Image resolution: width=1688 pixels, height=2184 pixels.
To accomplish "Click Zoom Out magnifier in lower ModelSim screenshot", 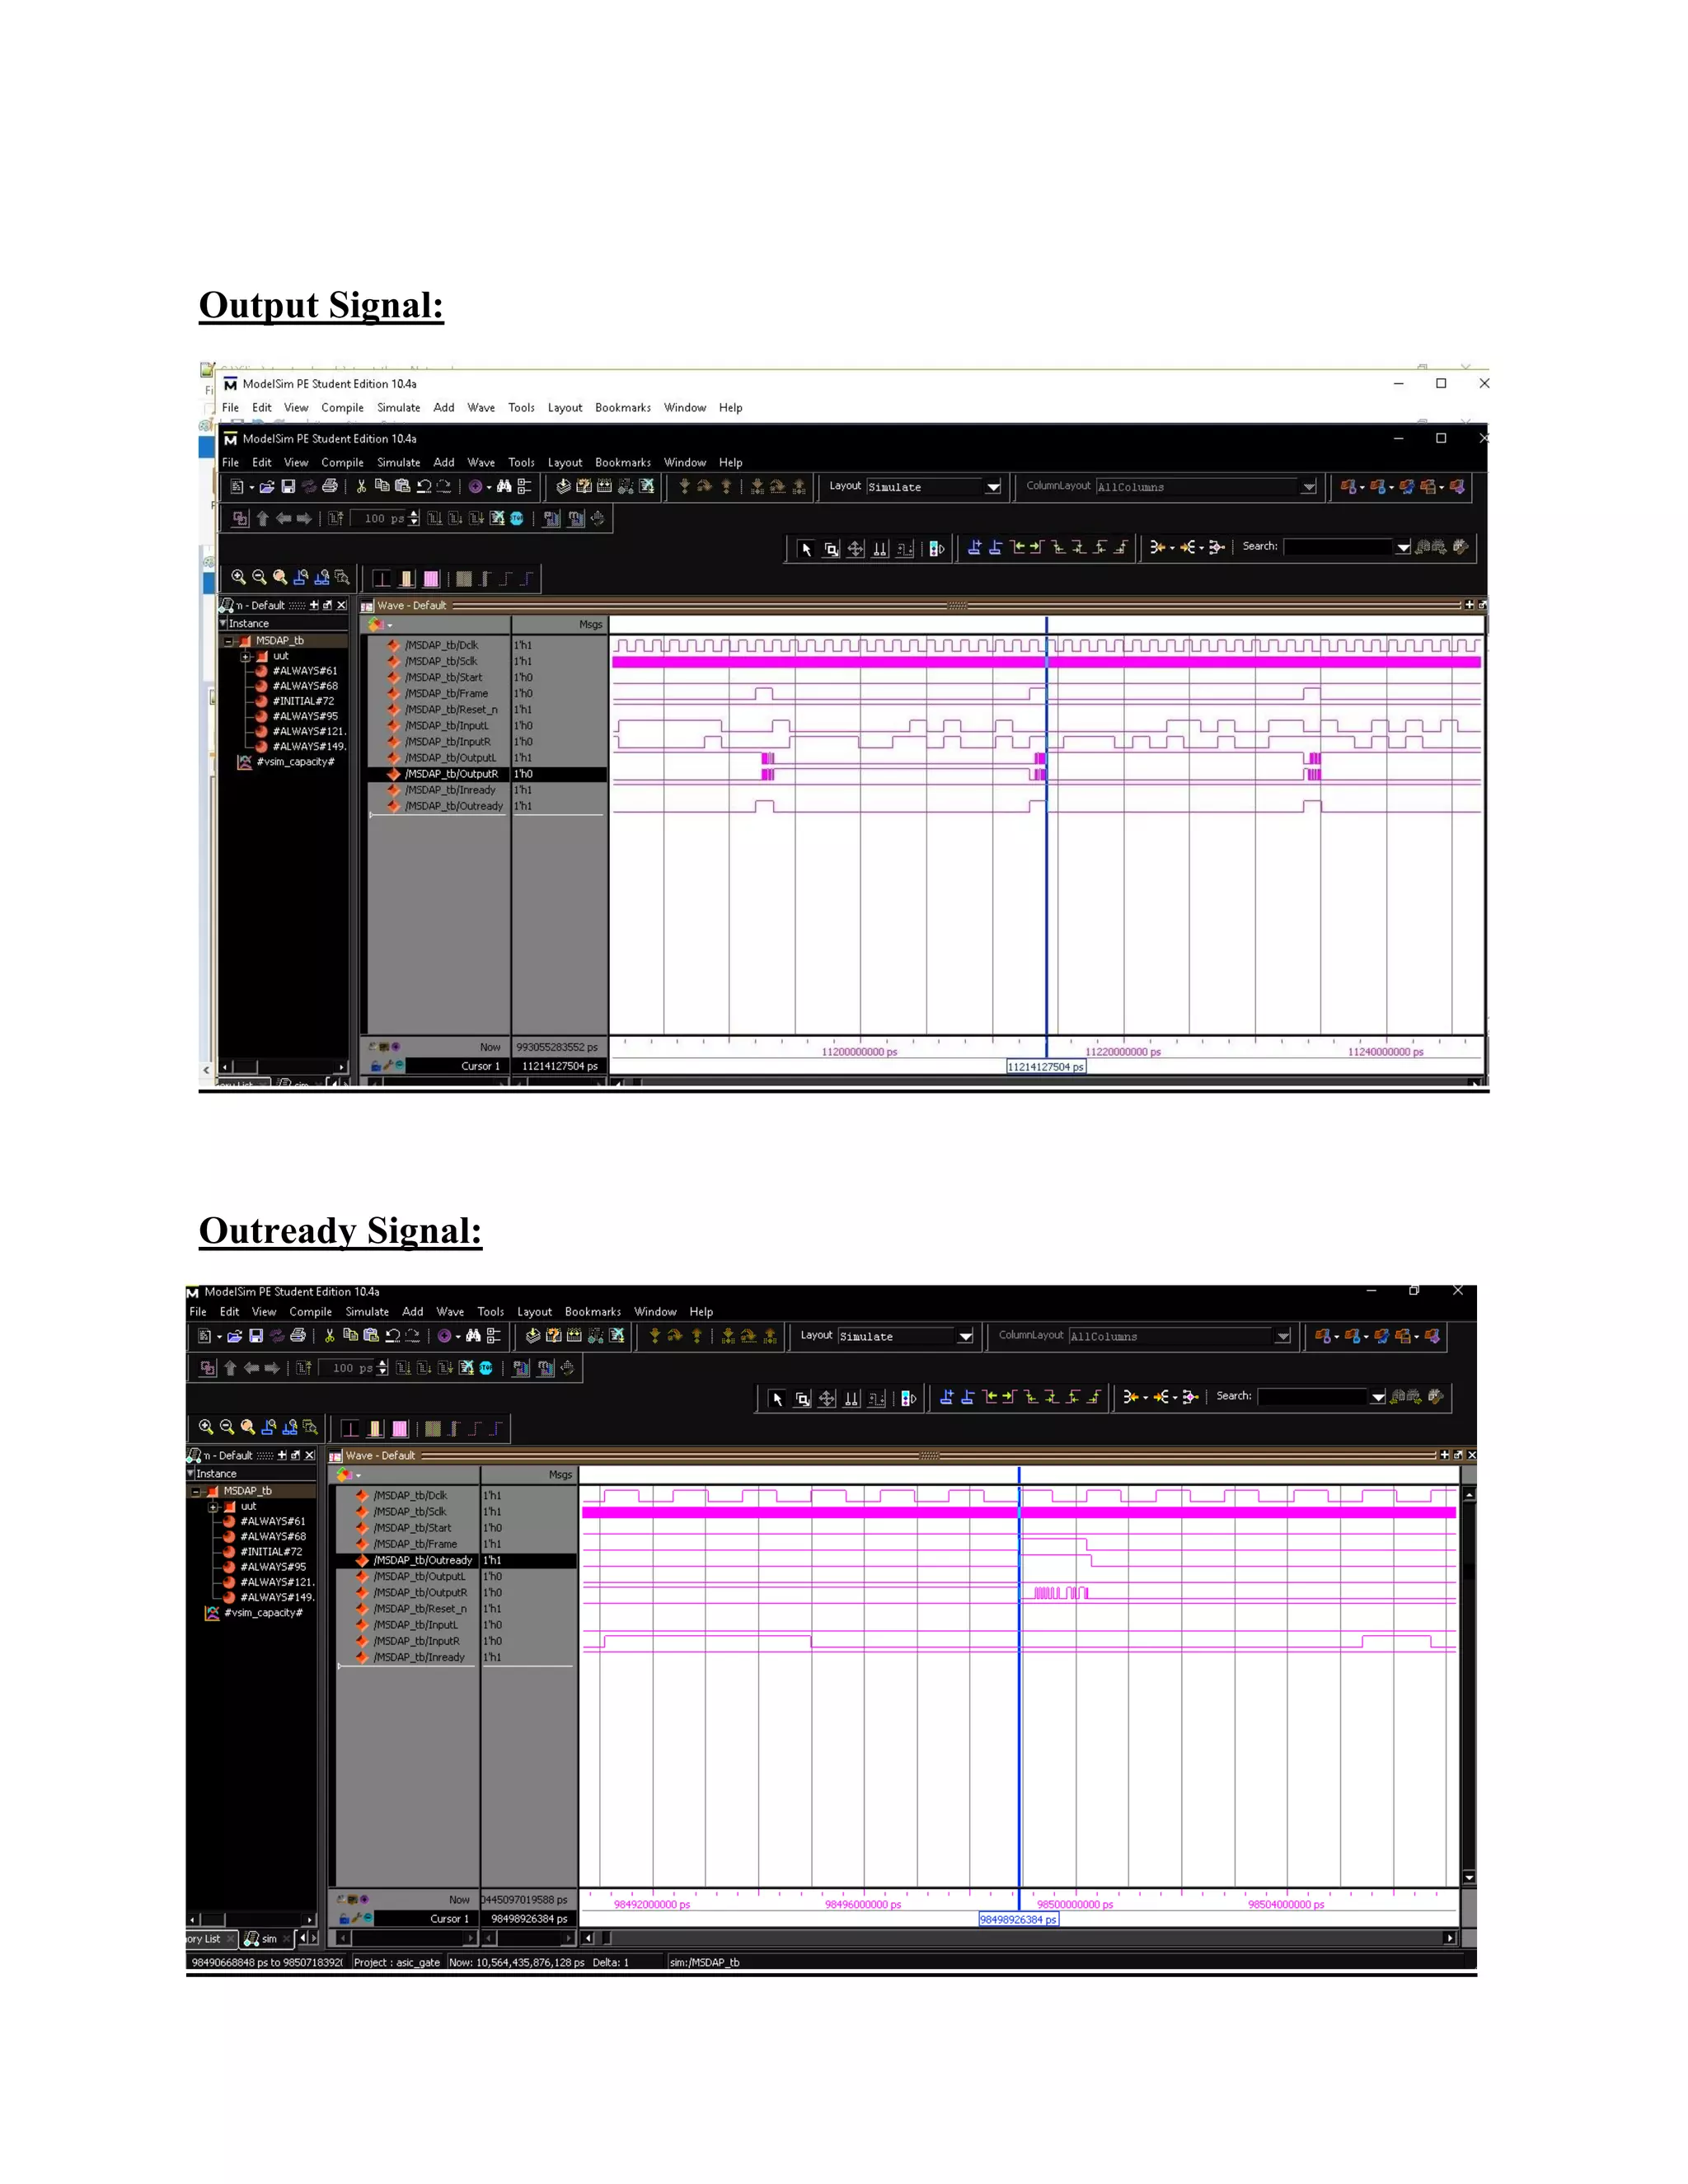I will coord(227,1427).
